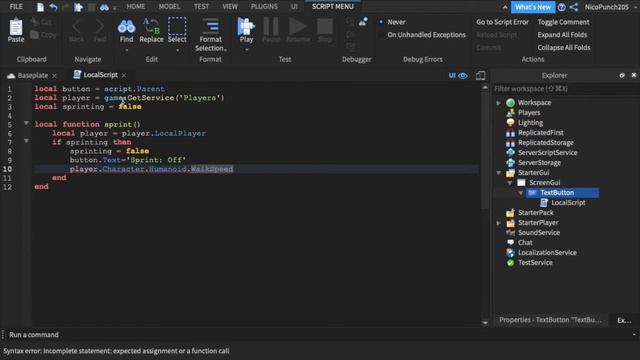Click the Resume test button
The height and width of the screenshot is (360, 640).
tap(298, 27)
